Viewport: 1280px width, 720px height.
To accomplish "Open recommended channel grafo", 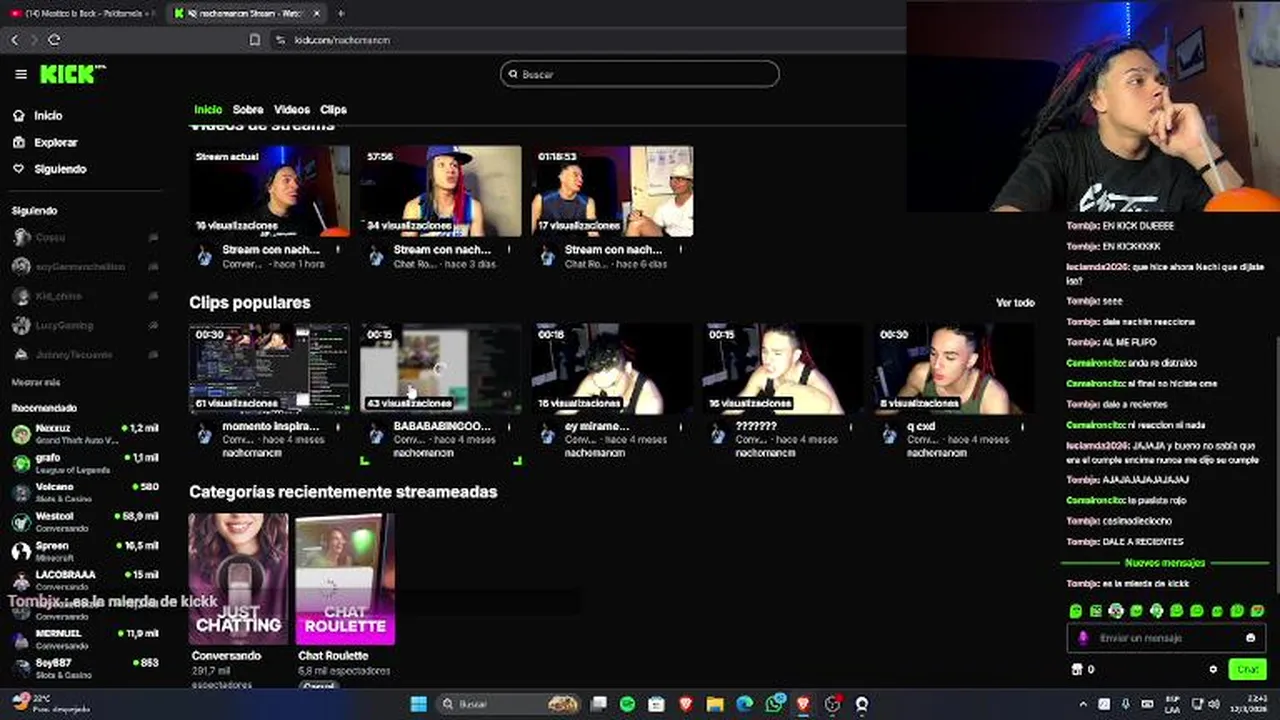I will pos(85,463).
